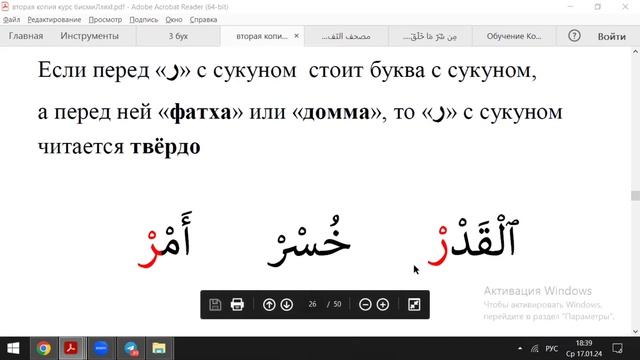Image resolution: width=640 pixels, height=360 pixels.
Task: Click the bold word «фатха»
Action: pyautogui.click(x=200, y=112)
